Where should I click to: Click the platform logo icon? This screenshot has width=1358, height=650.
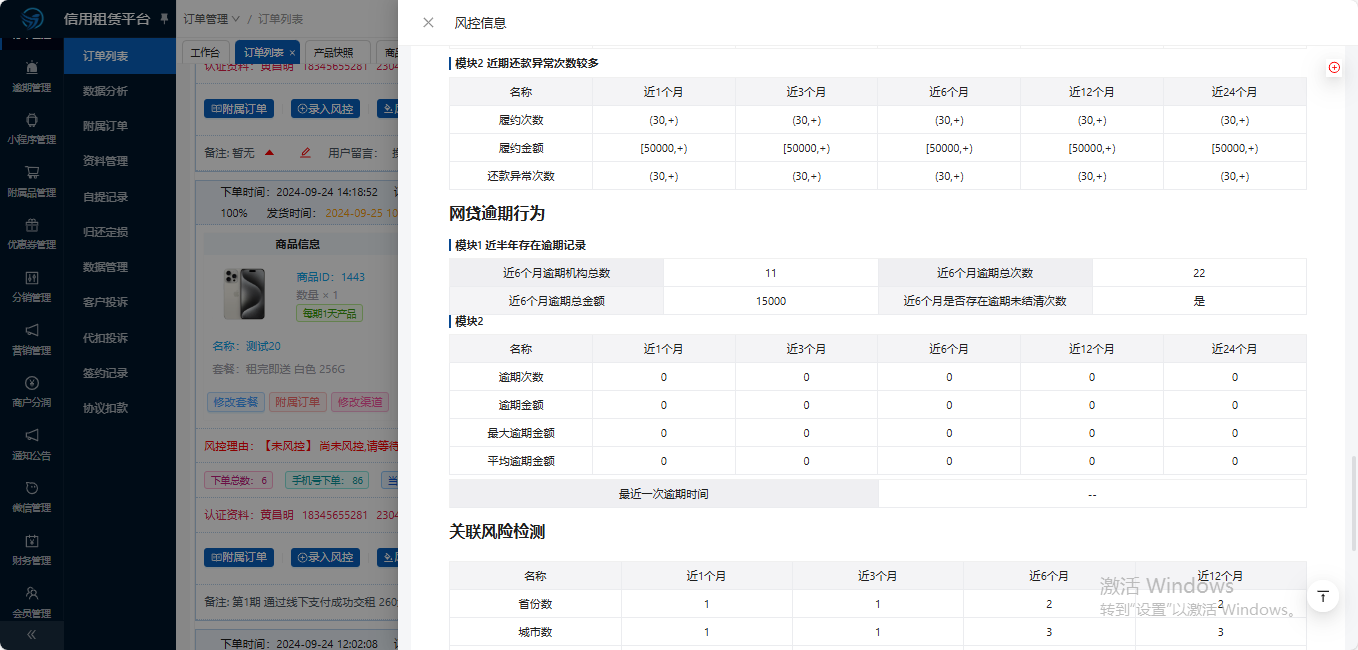click(32, 19)
